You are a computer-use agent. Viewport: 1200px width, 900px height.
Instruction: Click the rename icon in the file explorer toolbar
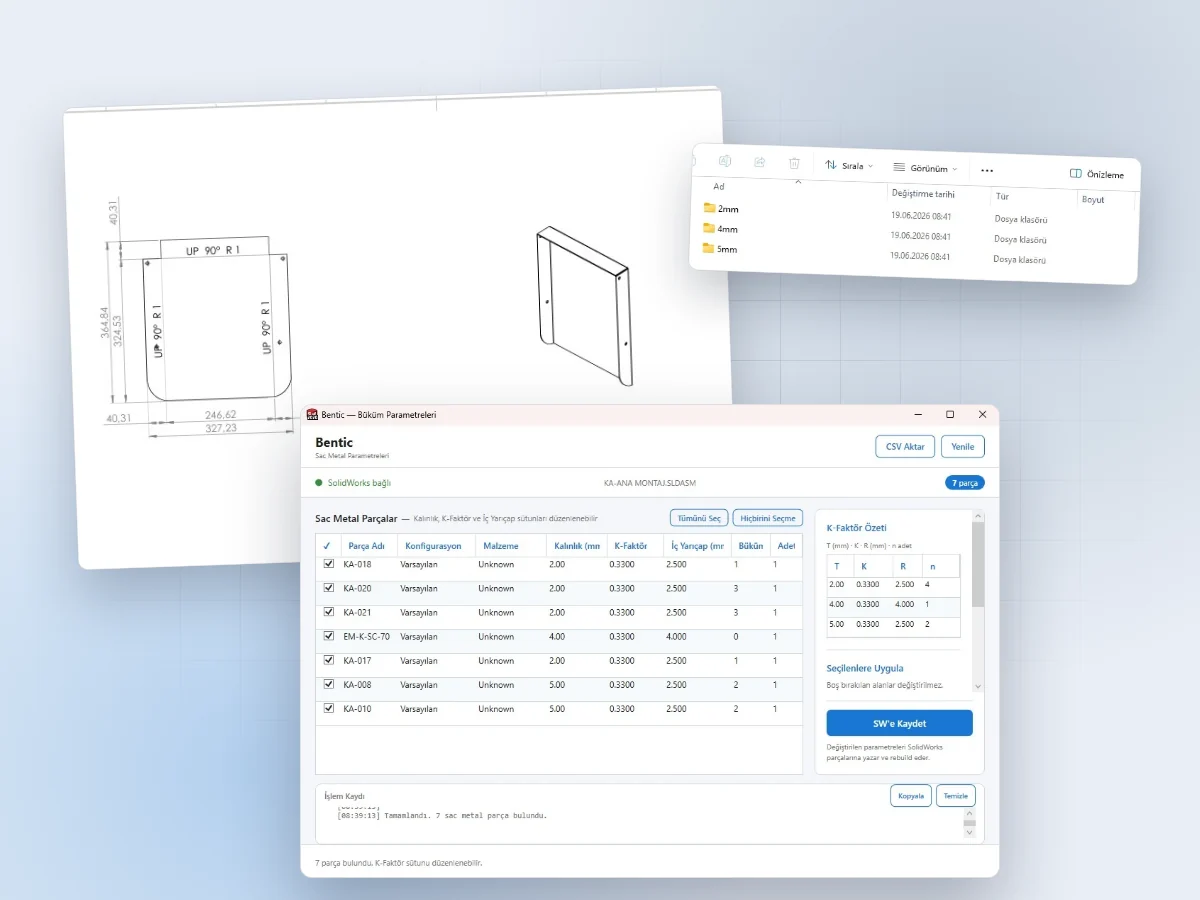coord(725,161)
